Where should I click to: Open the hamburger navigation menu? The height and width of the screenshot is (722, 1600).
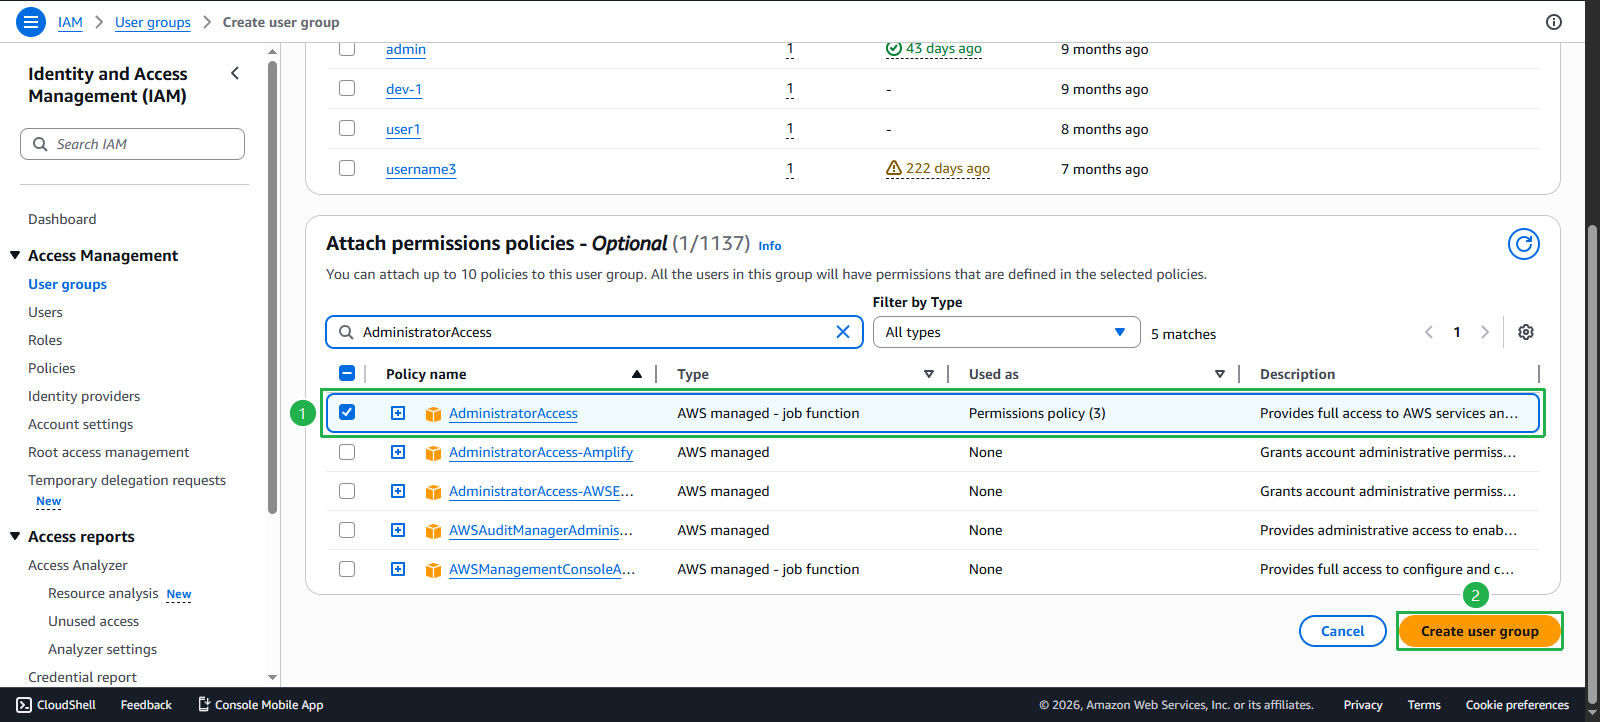(x=31, y=21)
